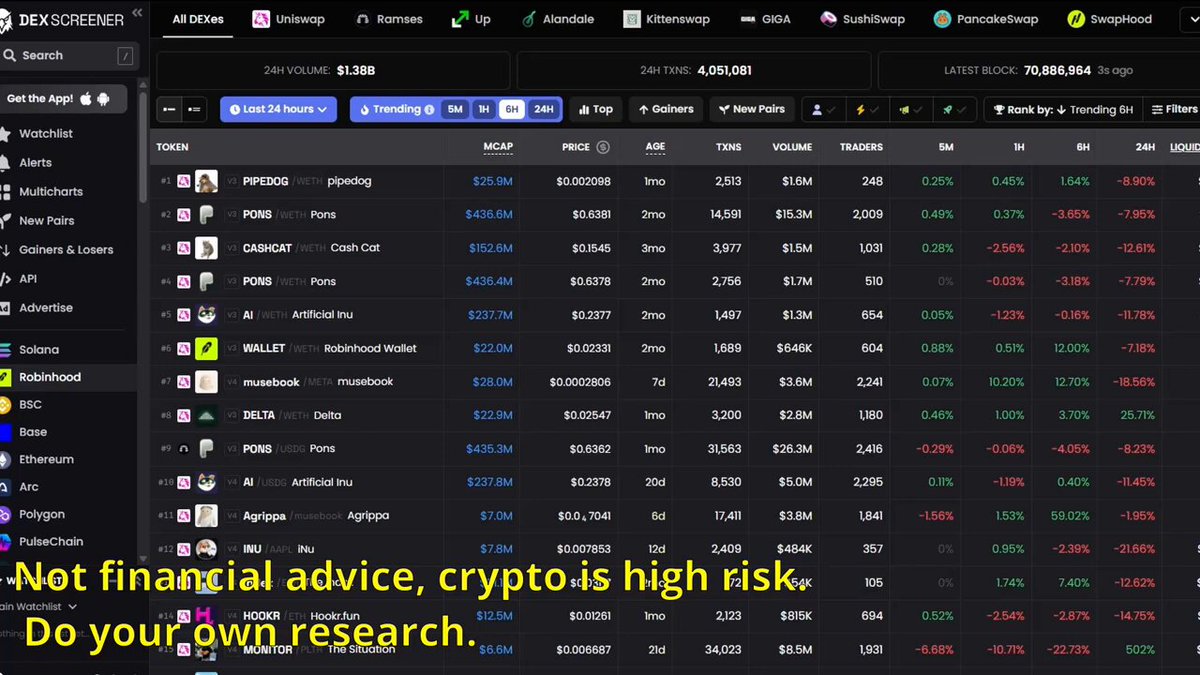Expand the Last 24 hours dropdown

pyautogui.click(x=278, y=109)
